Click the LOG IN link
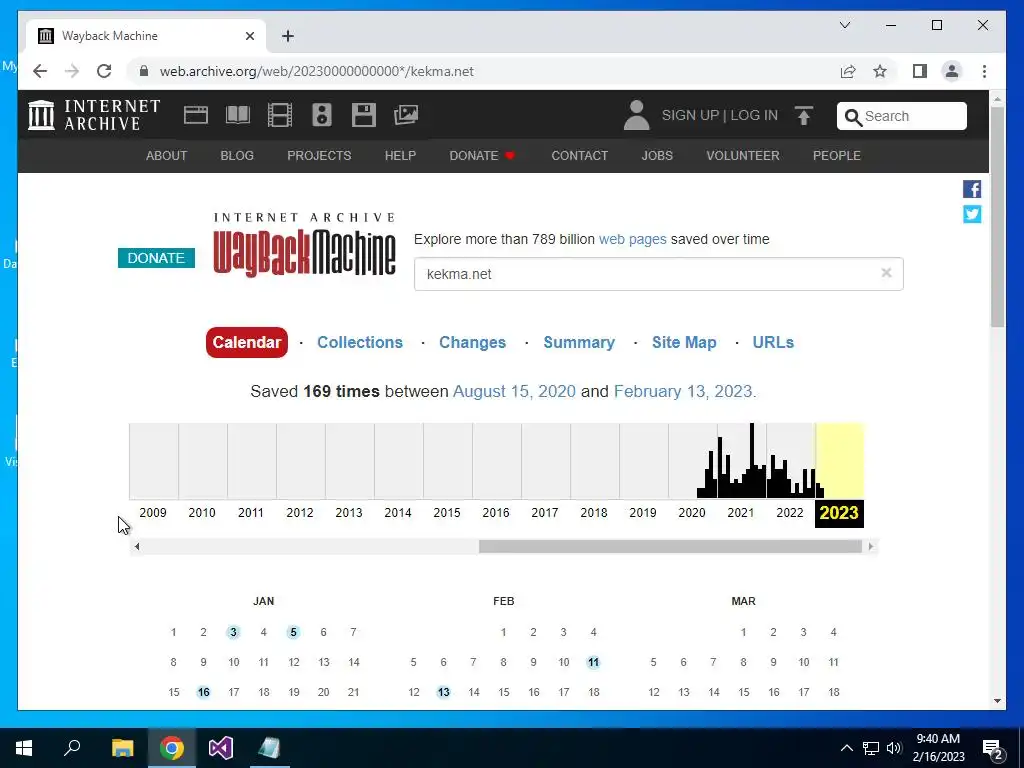Viewport: 1024px width, 768px height. (x=754, y=115)
